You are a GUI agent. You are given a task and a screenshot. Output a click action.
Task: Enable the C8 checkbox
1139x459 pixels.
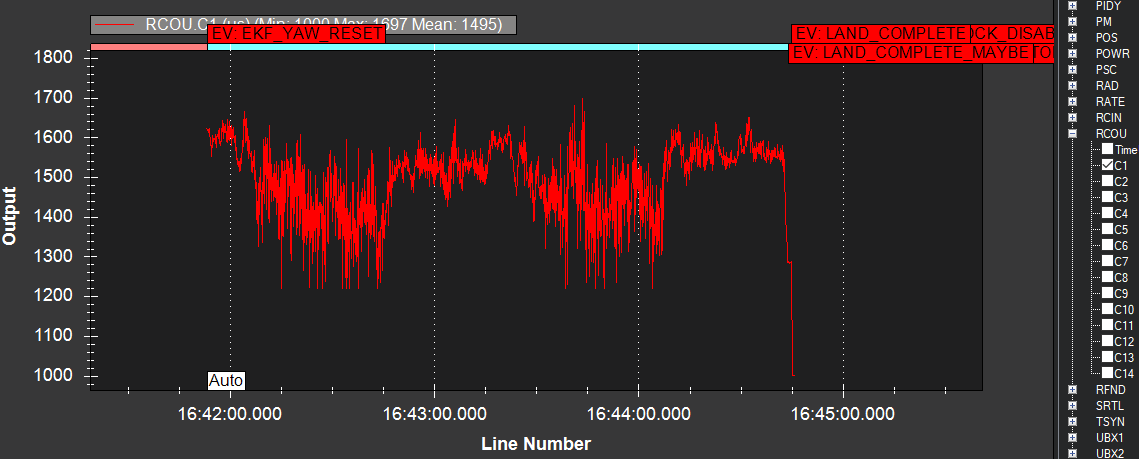pos(1108,277)
